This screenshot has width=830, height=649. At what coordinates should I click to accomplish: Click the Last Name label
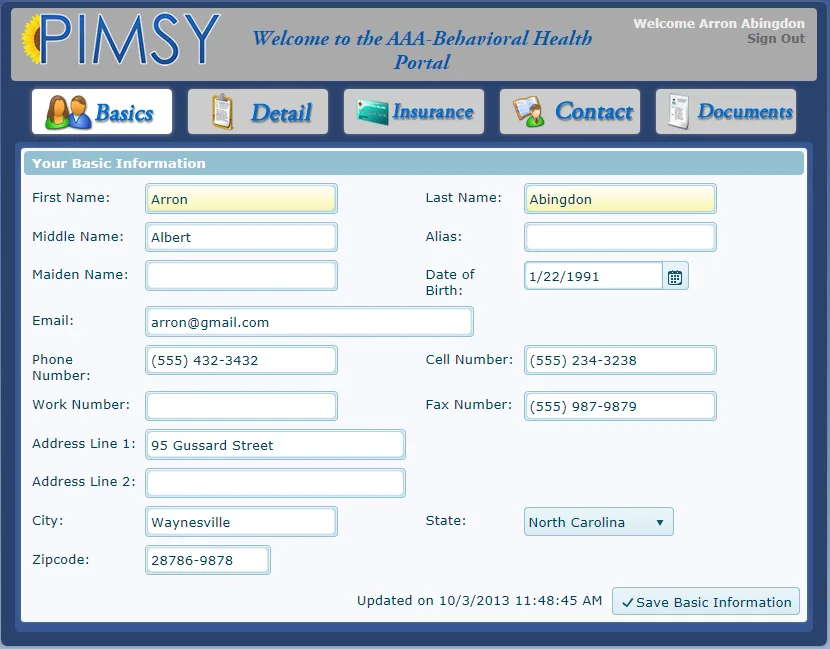pyautogui.click(x=463, y=197)
